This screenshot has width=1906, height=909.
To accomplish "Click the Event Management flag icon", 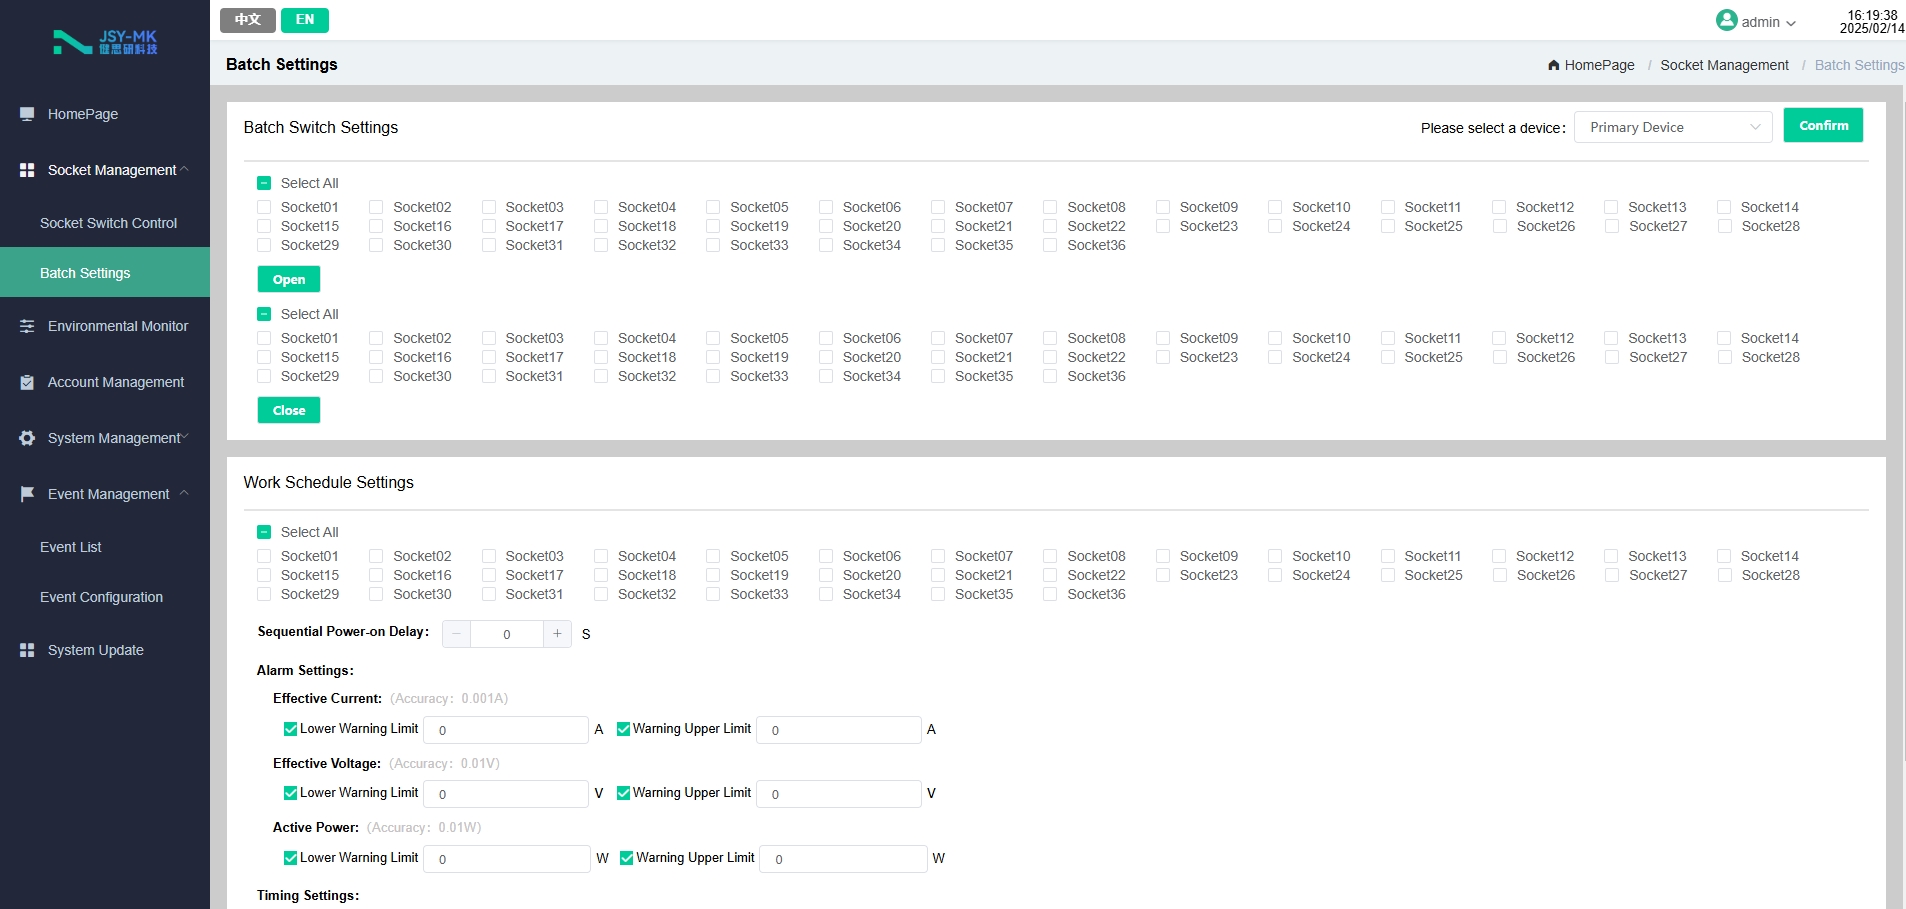I will [x=27, y=494].
